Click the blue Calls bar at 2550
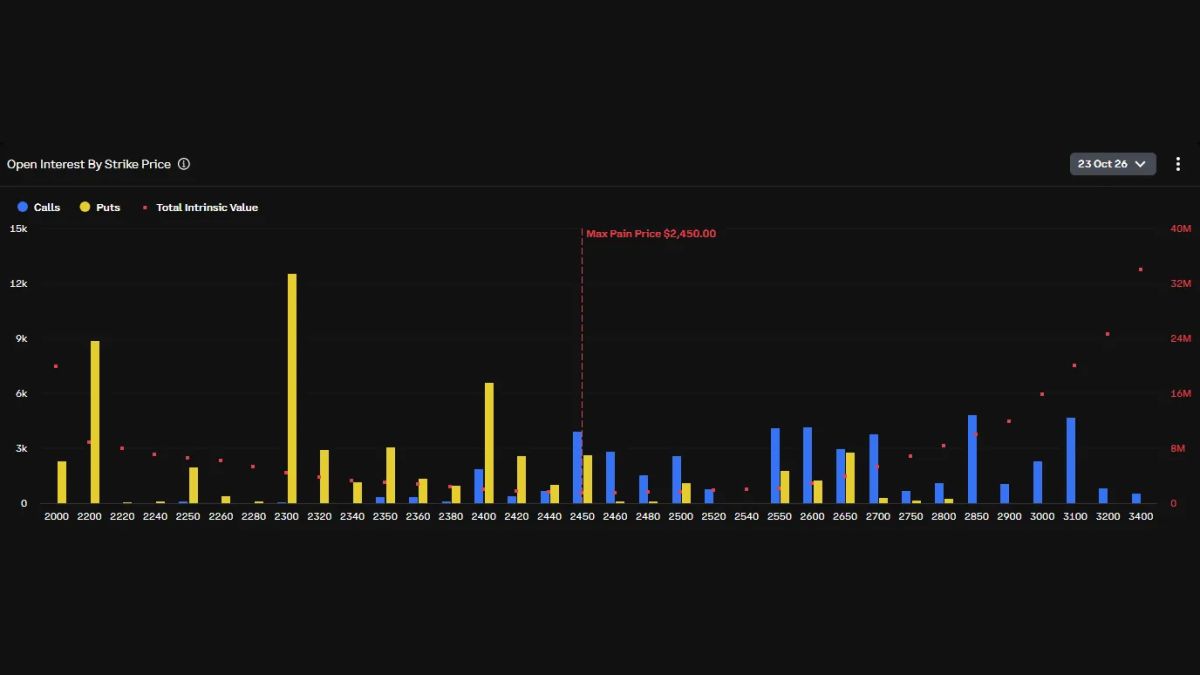Viewport: 1200px width, 675px height. (x=775, y=466)
